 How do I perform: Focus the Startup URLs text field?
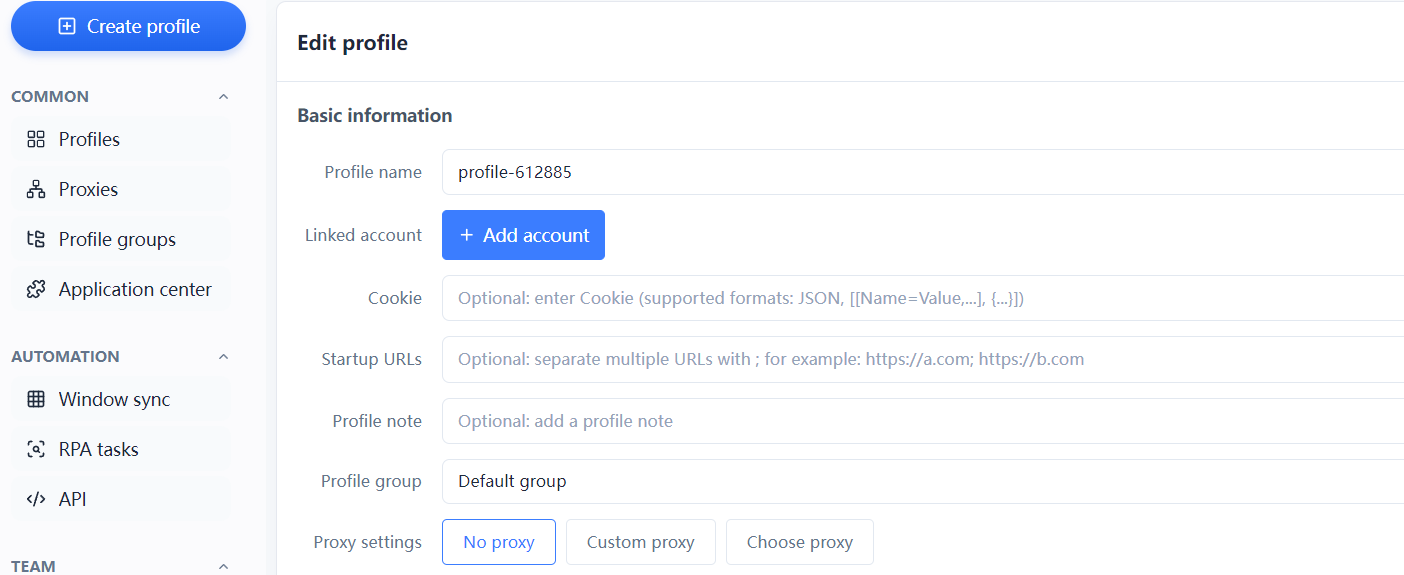[923, 359]
